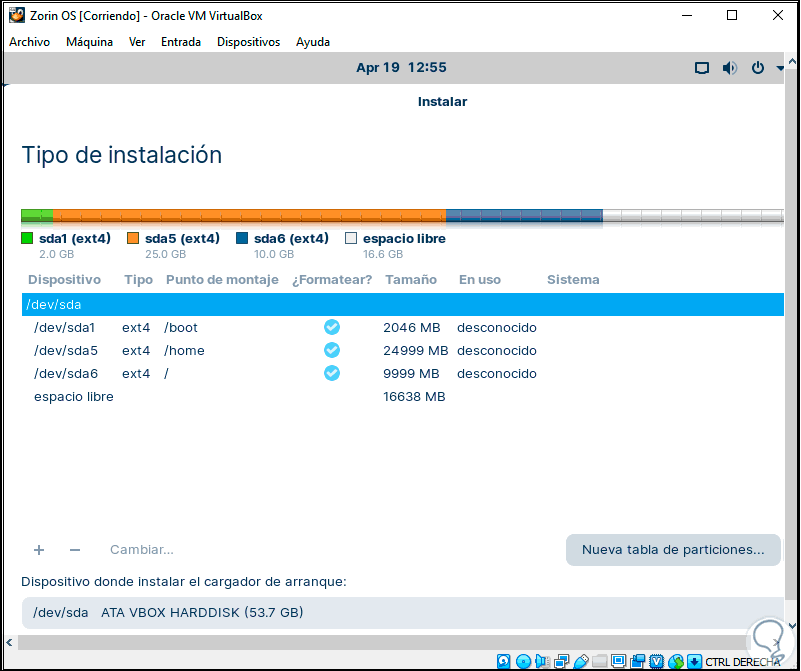Click the horizontal scrollbar at the bottom
Viewport: 801px width, 671px height.
click(x=382, y=642)
